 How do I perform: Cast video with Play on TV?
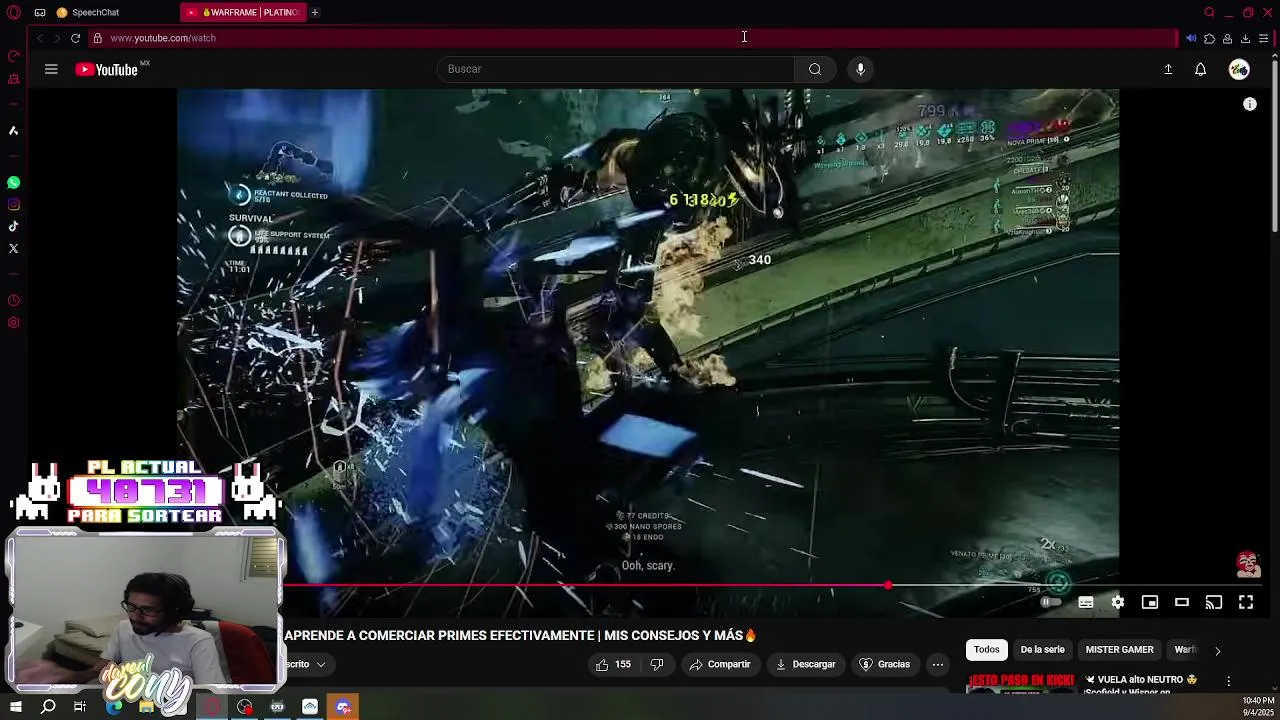click(1213, 602)
